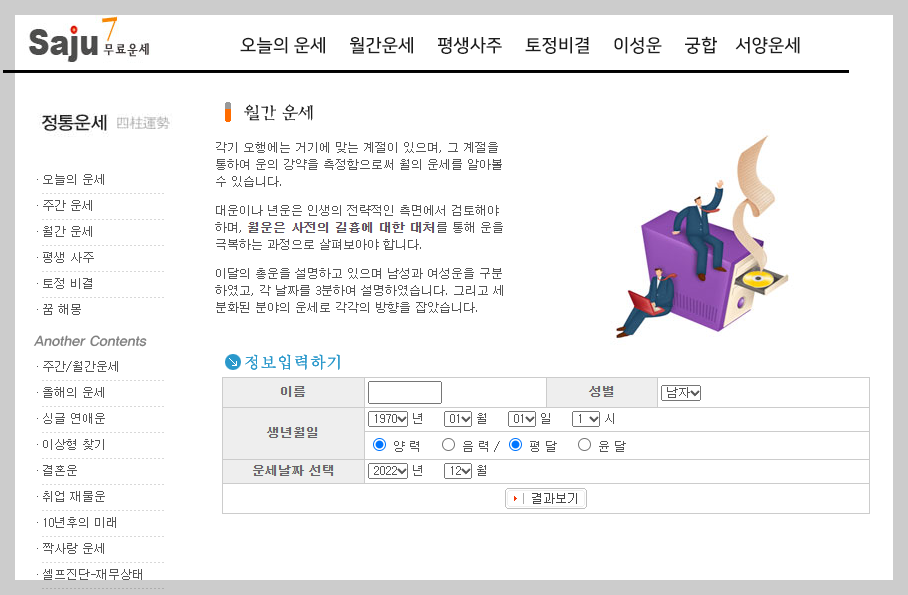
Task: Open 이상형 찾기 link
Action: [x=74, y=444]
